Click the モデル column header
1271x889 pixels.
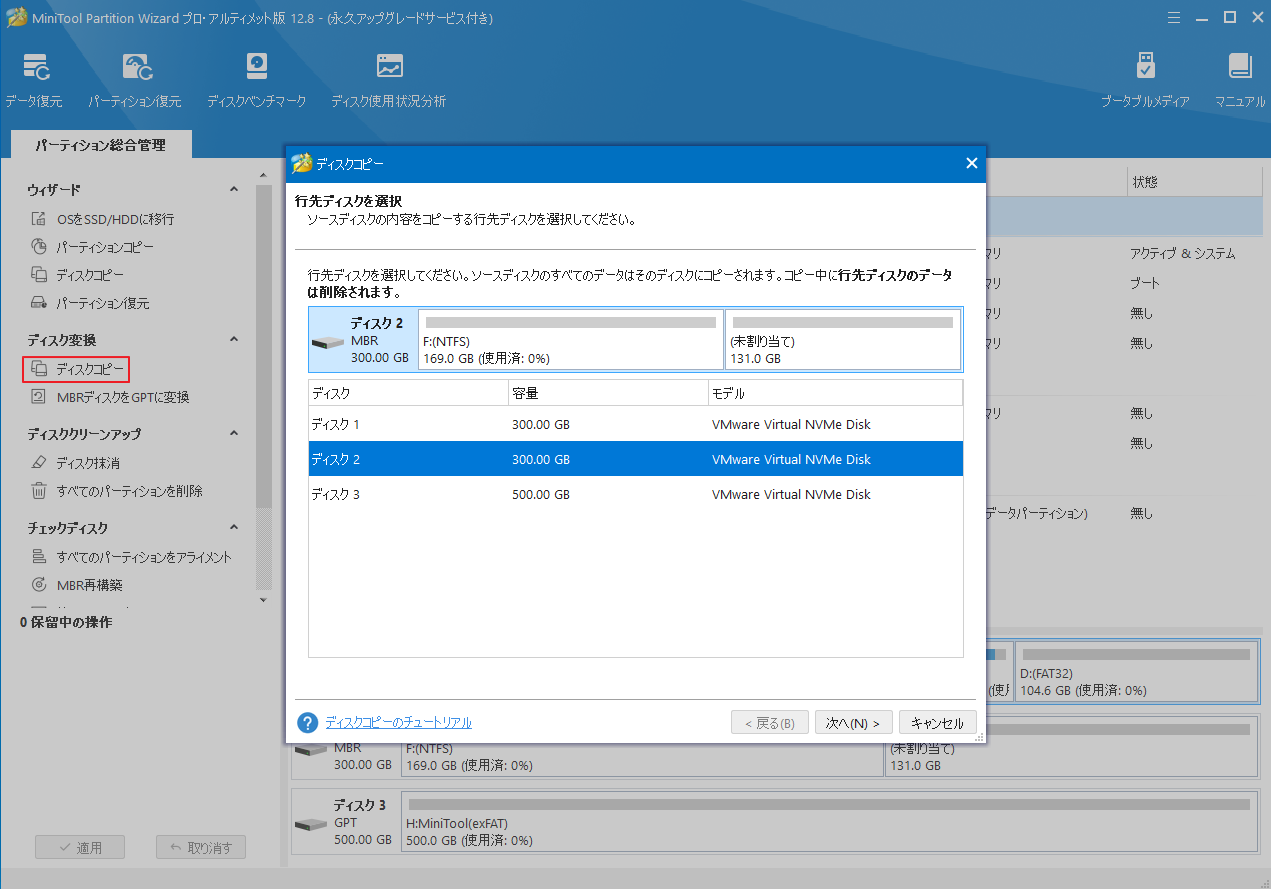pos(835,393)
